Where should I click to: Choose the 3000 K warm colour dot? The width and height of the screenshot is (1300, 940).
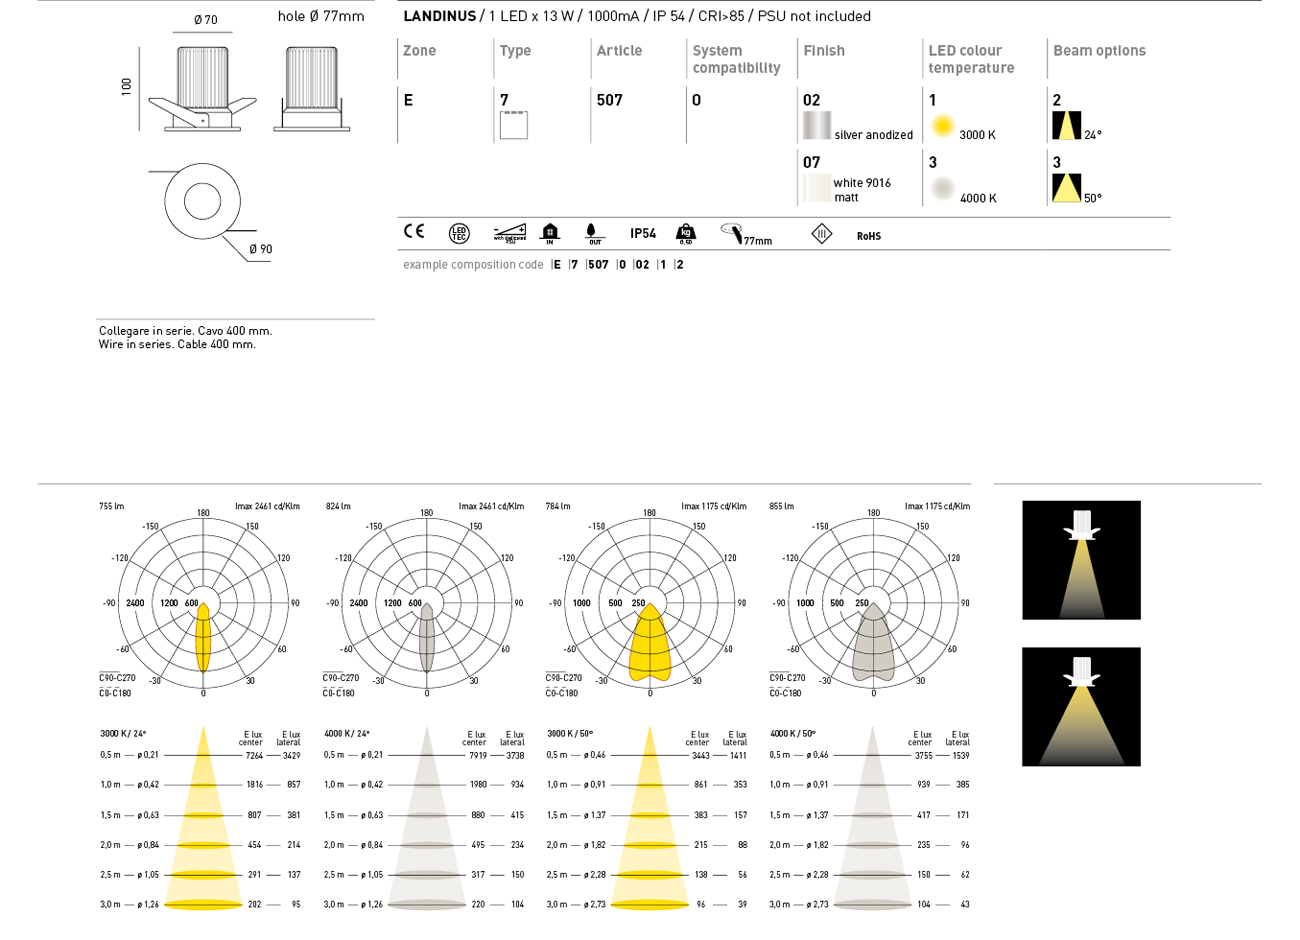tap(942, 126)
